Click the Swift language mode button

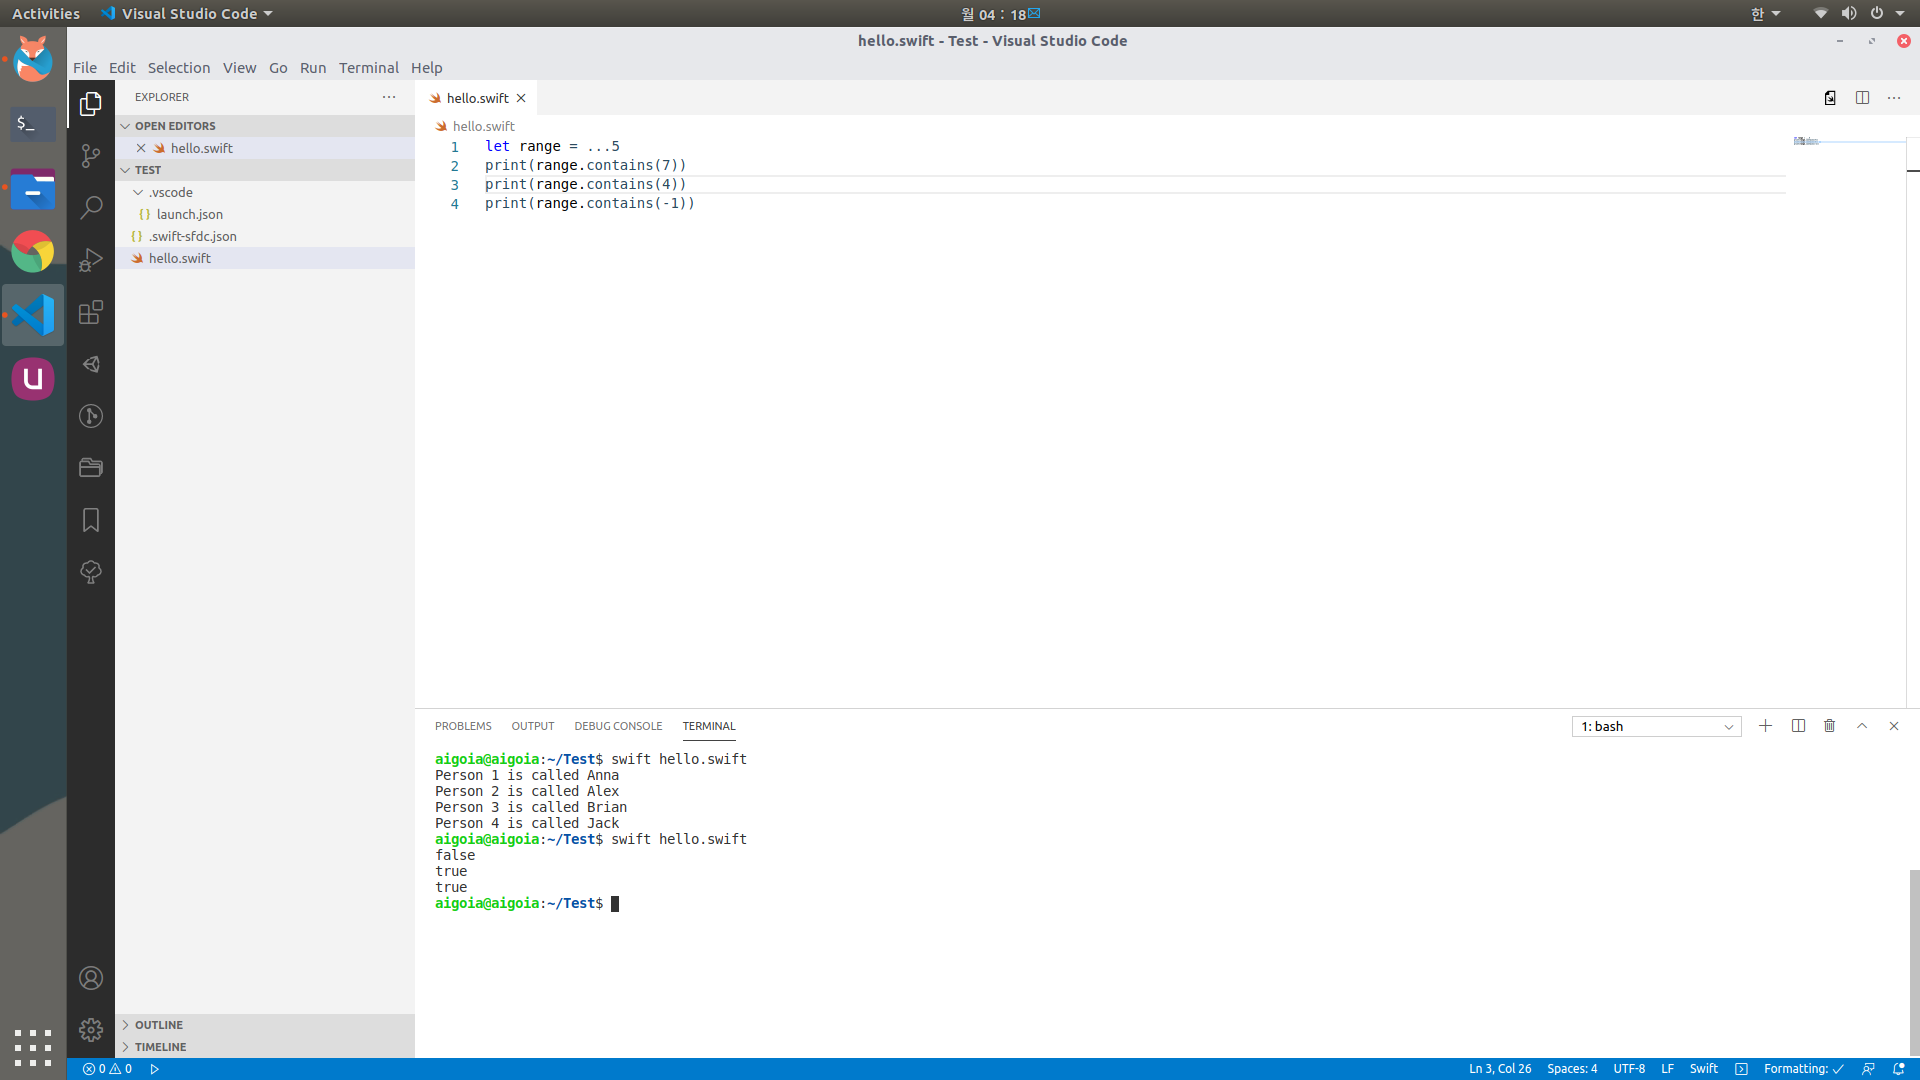1703,1069
